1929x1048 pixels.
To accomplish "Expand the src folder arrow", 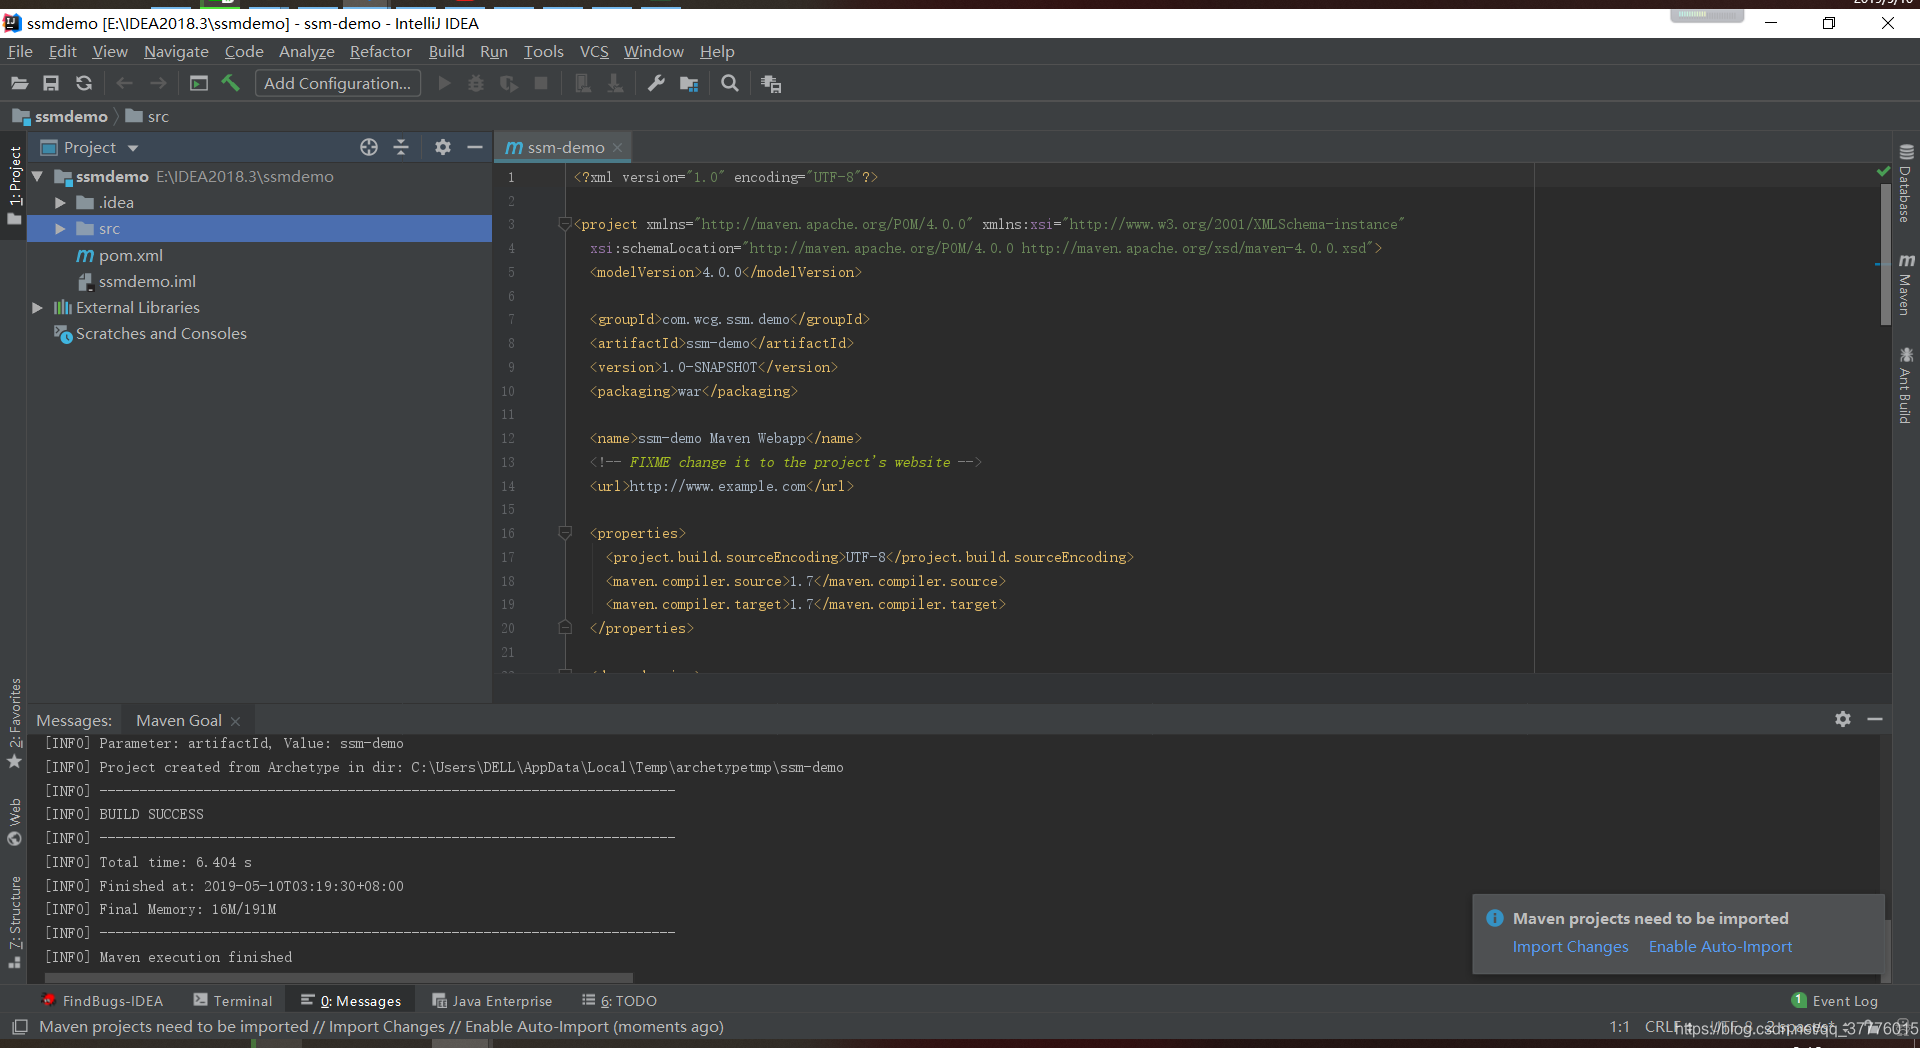I will [x=60, y=229].
